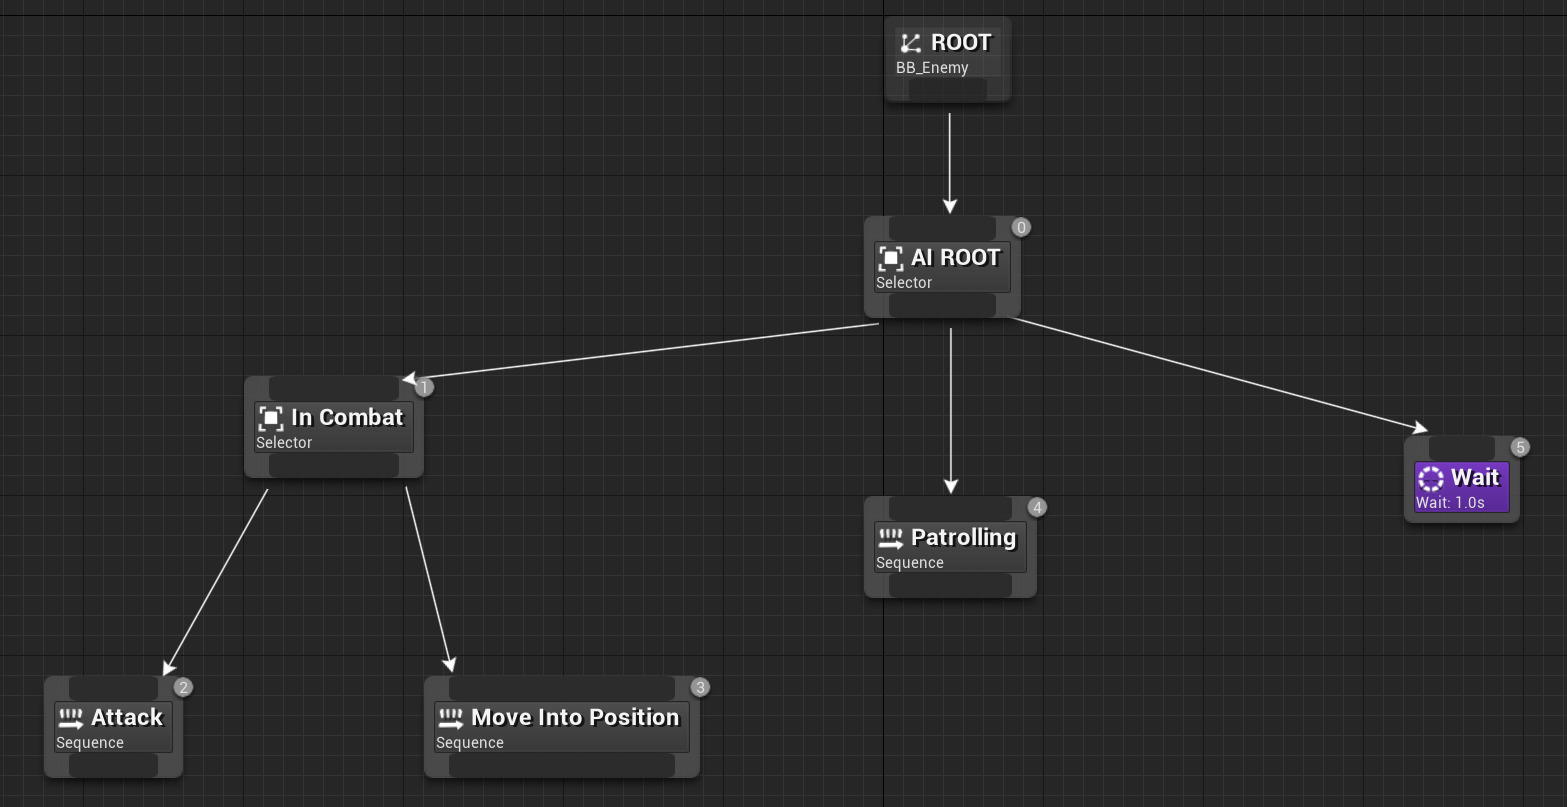Viewport: 1567px width, 807px height.
Task: Select the graph icon on the ROOT node
Action: pos(909,42)
